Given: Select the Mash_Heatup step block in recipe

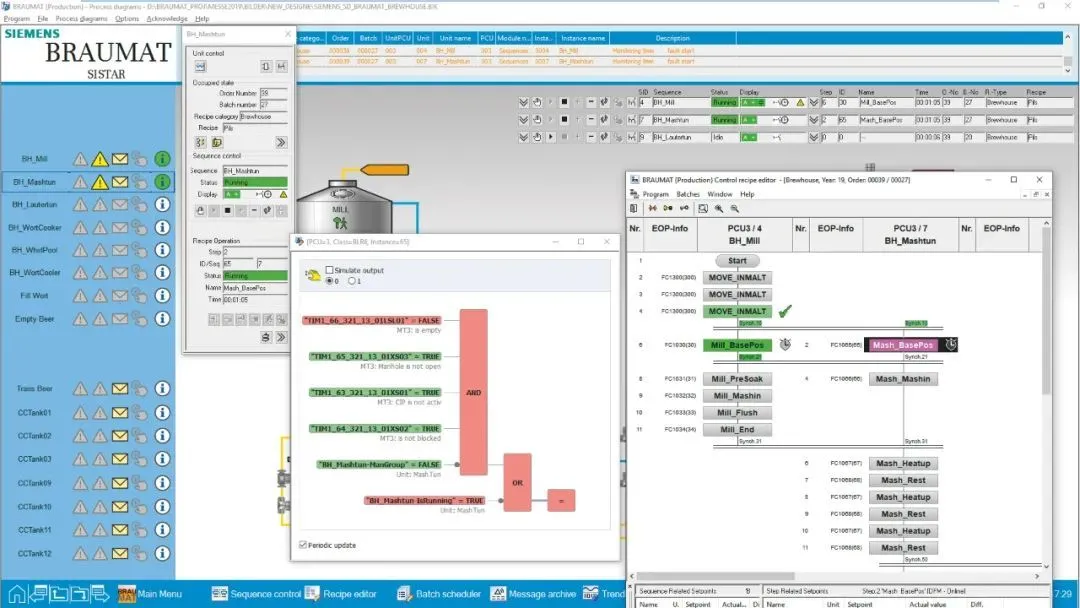Looking at the screenshot, I should pyautogui.click(x=903, y=463).
